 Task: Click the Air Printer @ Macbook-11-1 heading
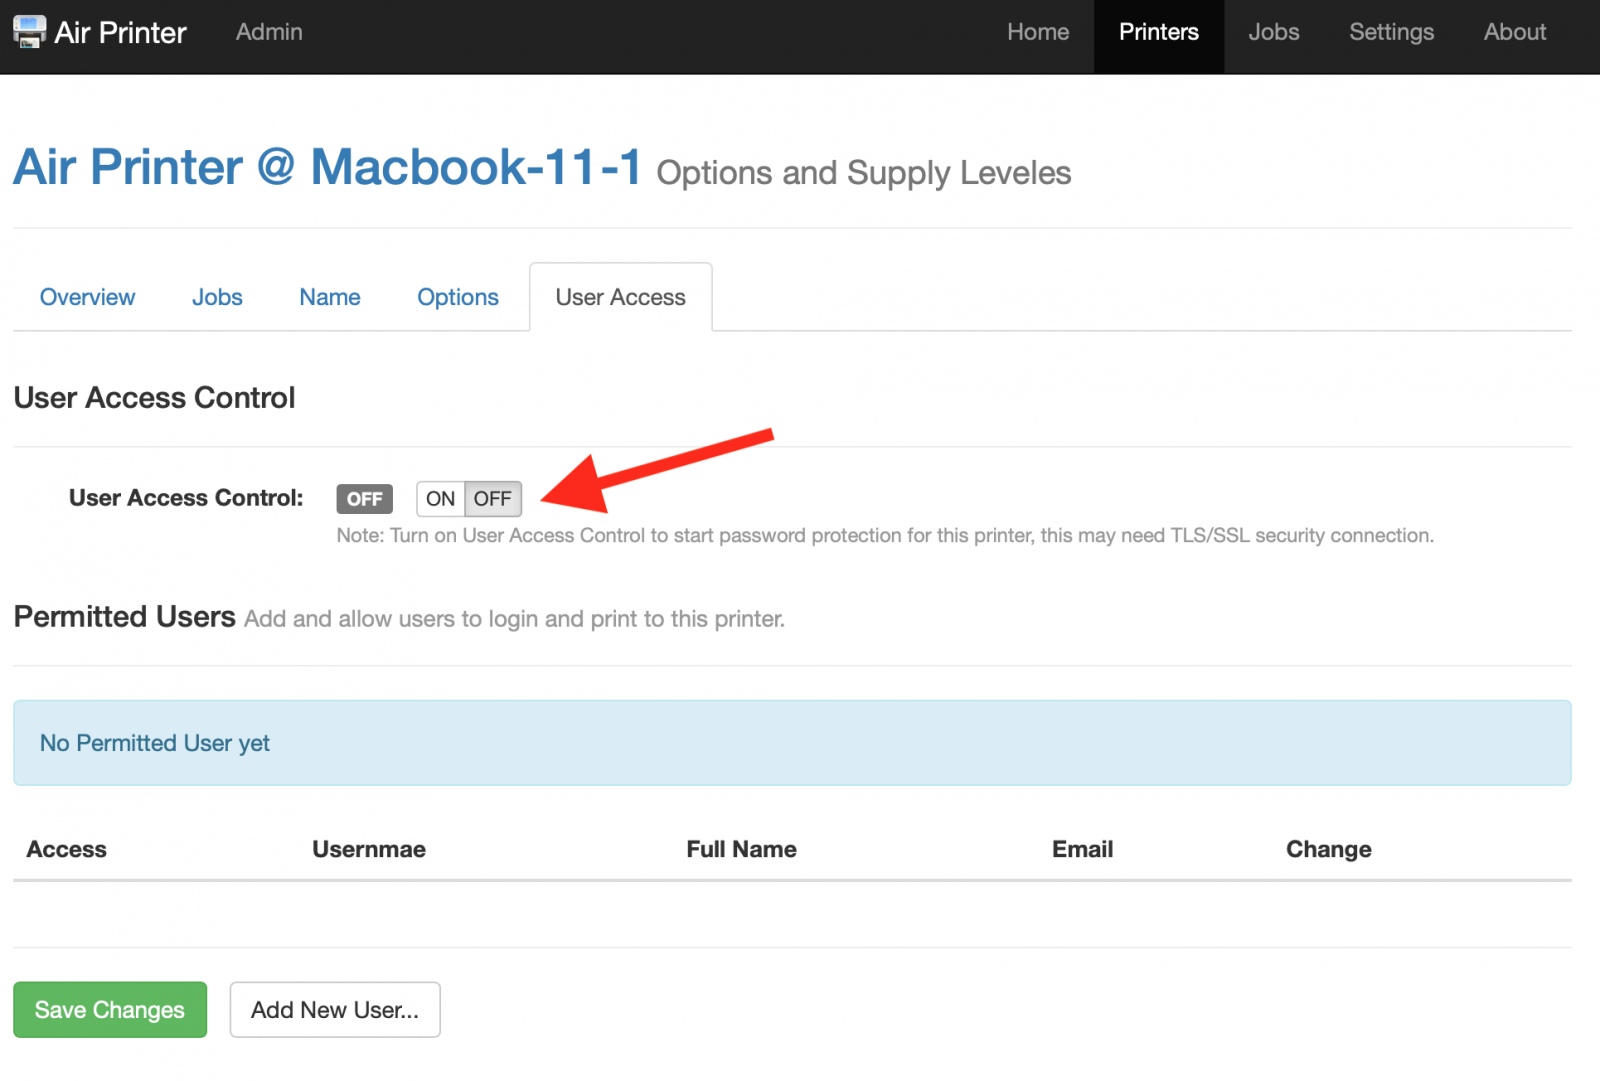pyautogui.click(x=327, y=166)
